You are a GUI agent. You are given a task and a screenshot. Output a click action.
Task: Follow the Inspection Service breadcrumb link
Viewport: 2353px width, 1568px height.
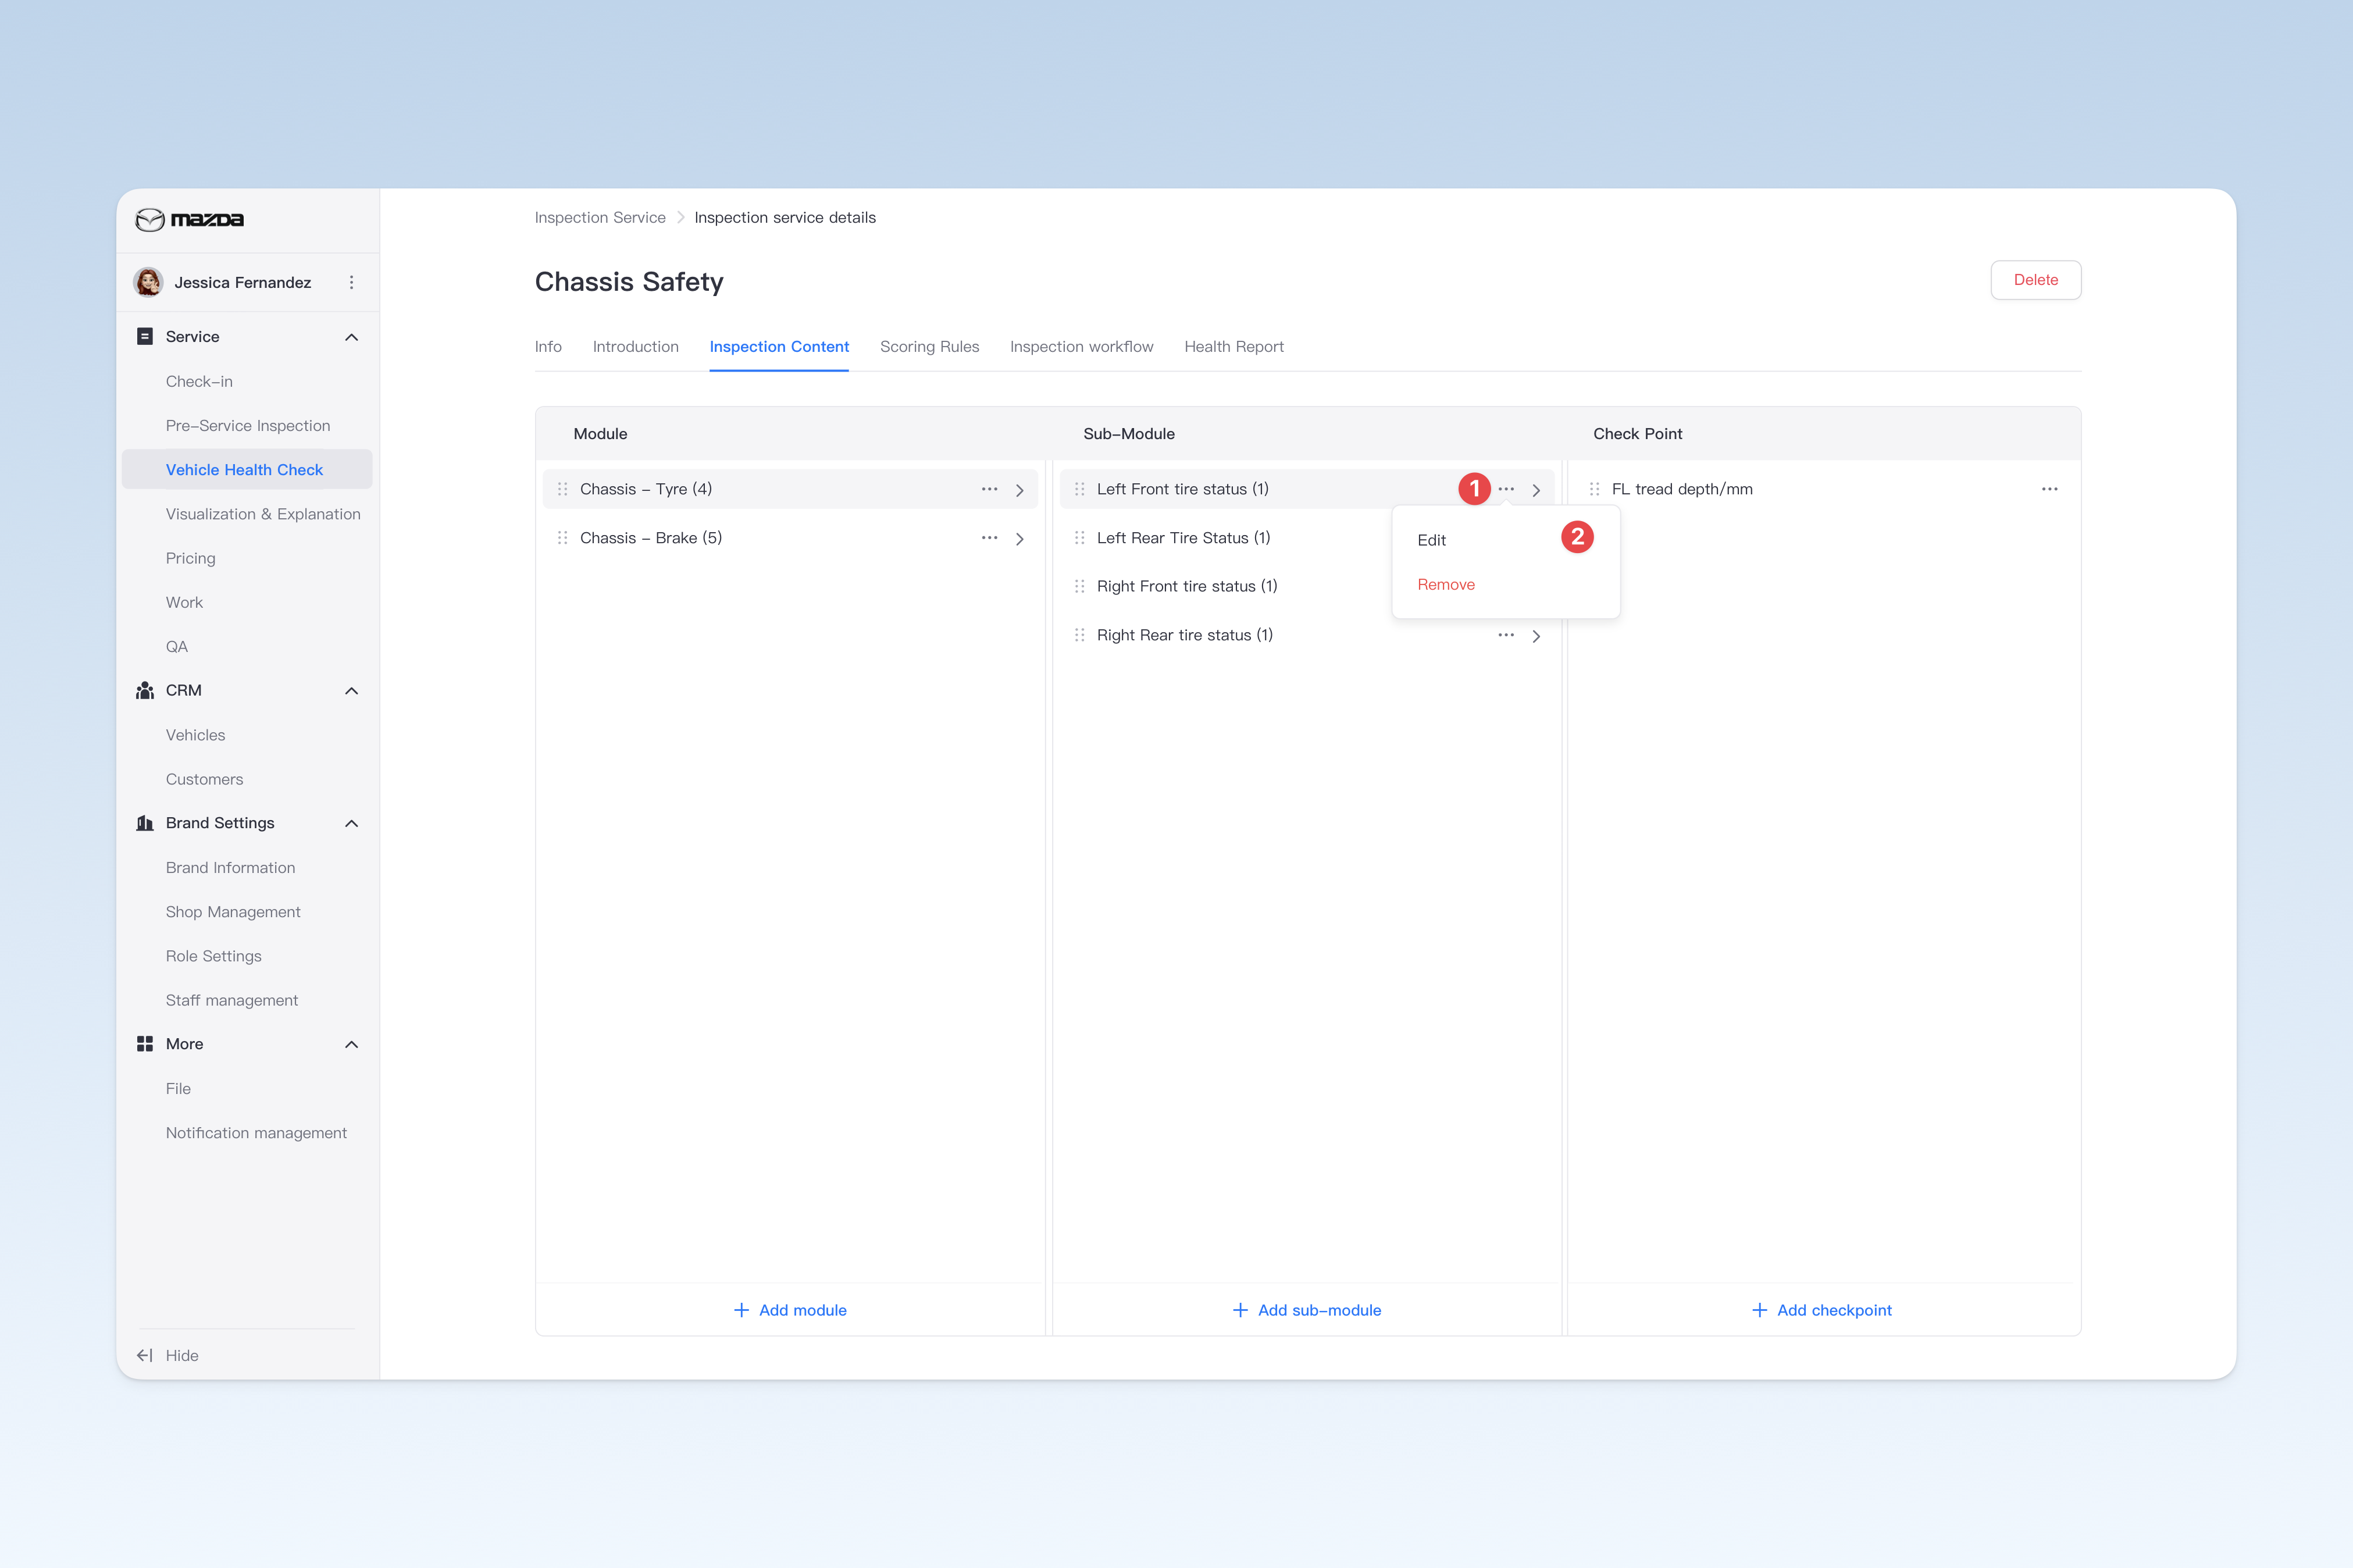600,218
